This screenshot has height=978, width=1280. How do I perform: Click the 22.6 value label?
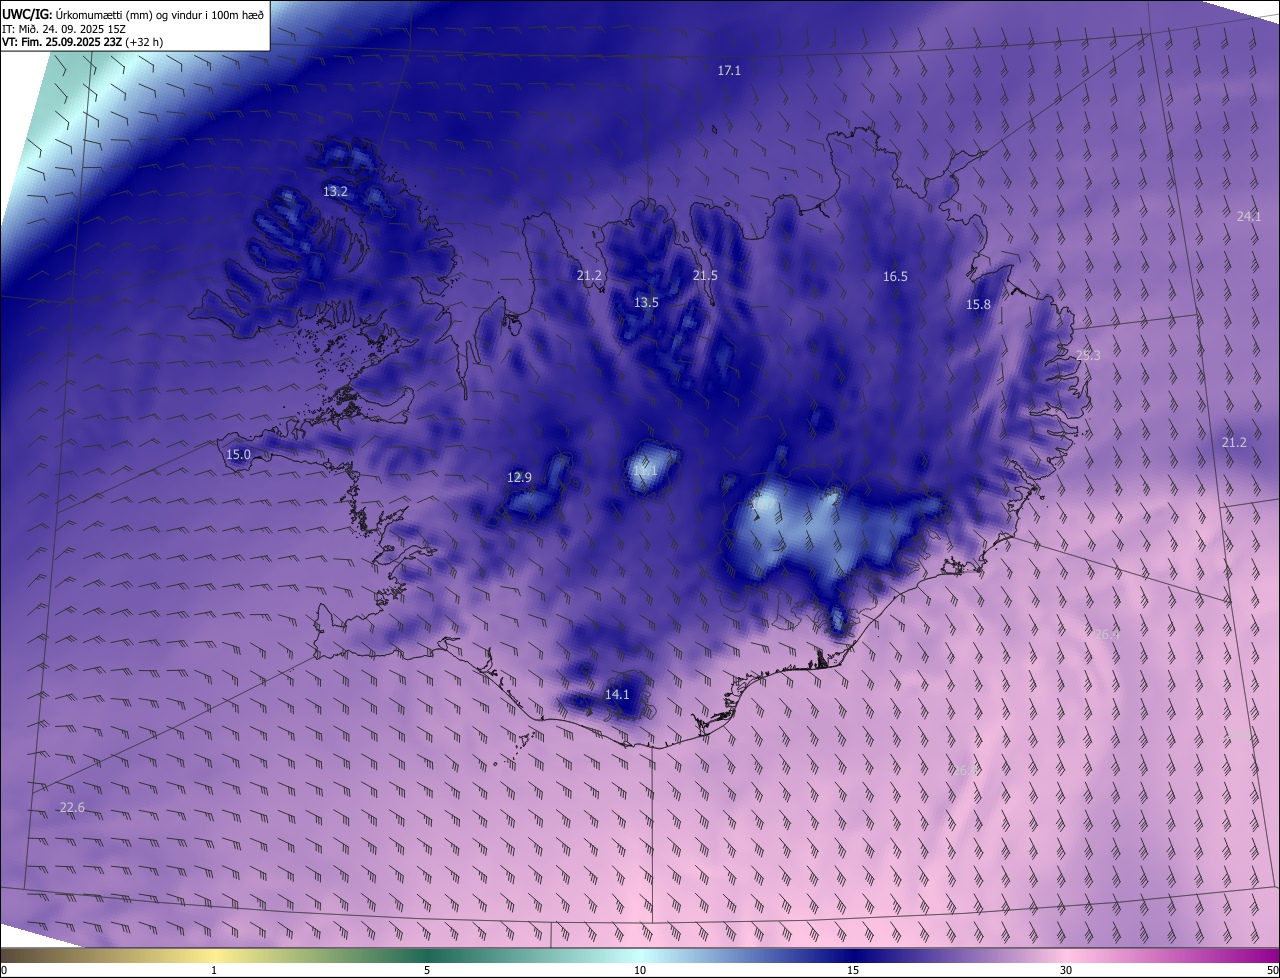coord(72,807)
